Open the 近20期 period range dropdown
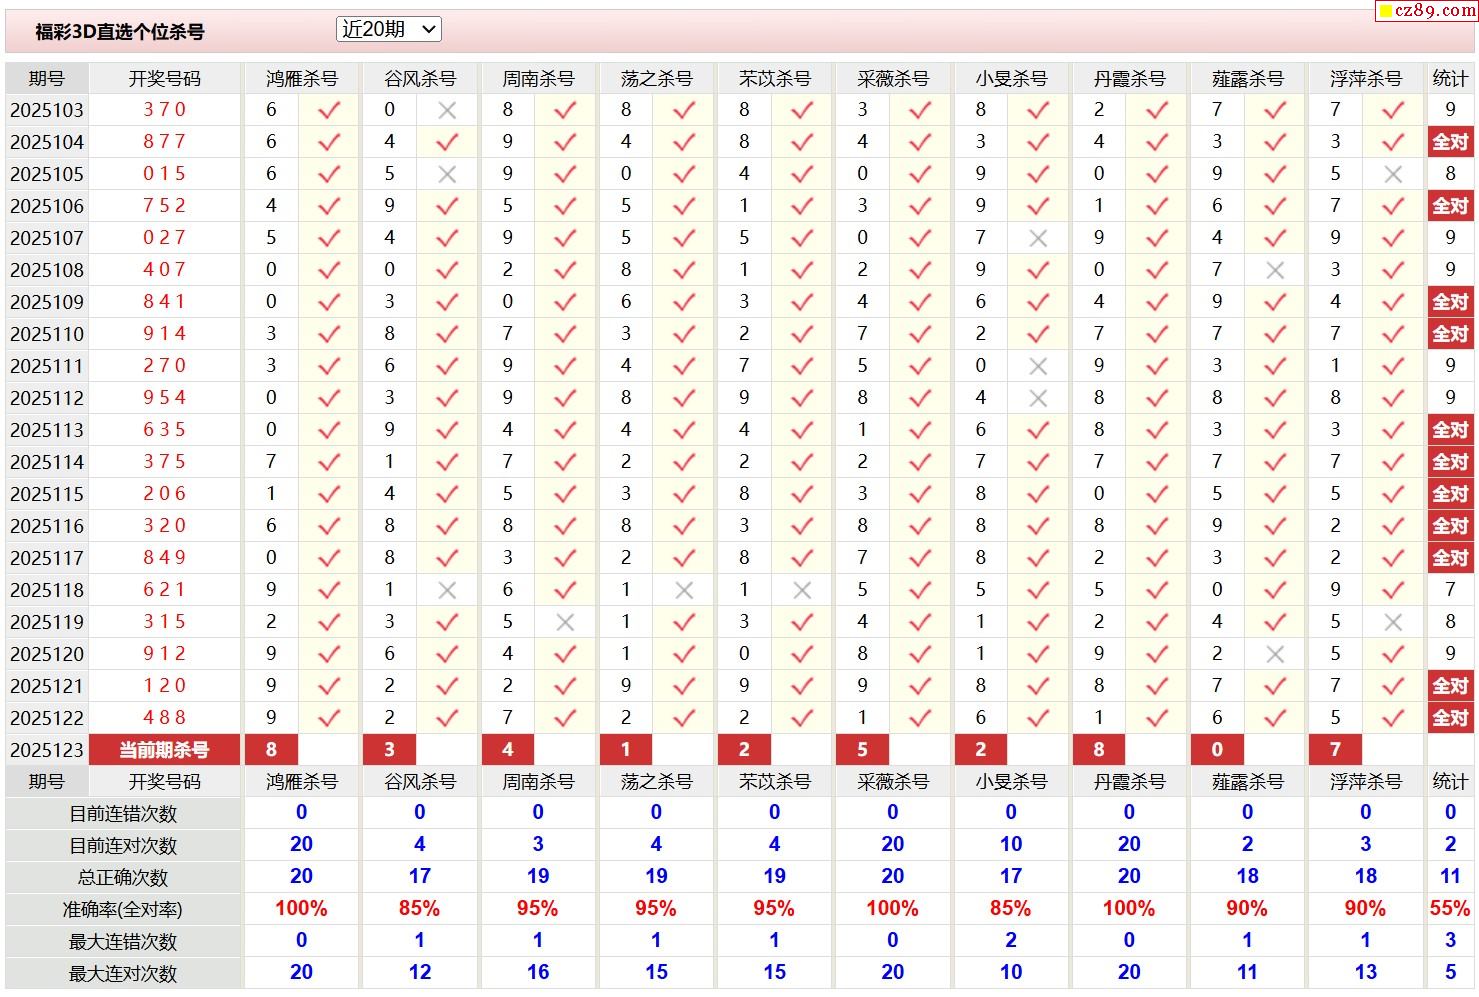This screenshot has width=1479, height=997. [x=389, y=30]
